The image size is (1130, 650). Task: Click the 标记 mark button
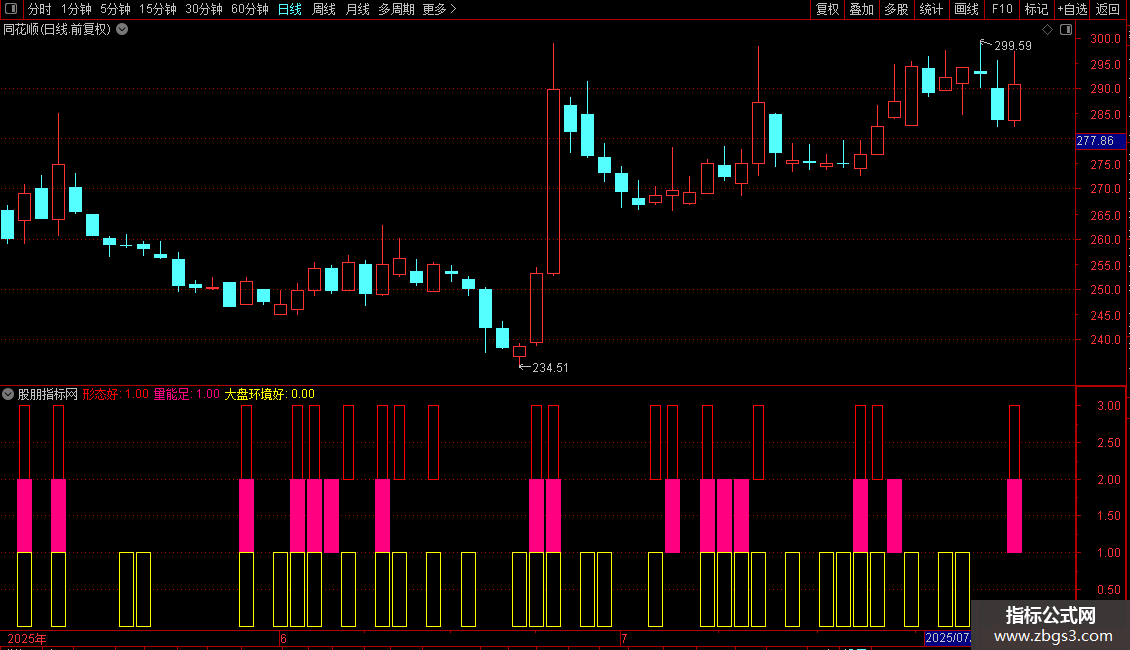point(1036,9)
